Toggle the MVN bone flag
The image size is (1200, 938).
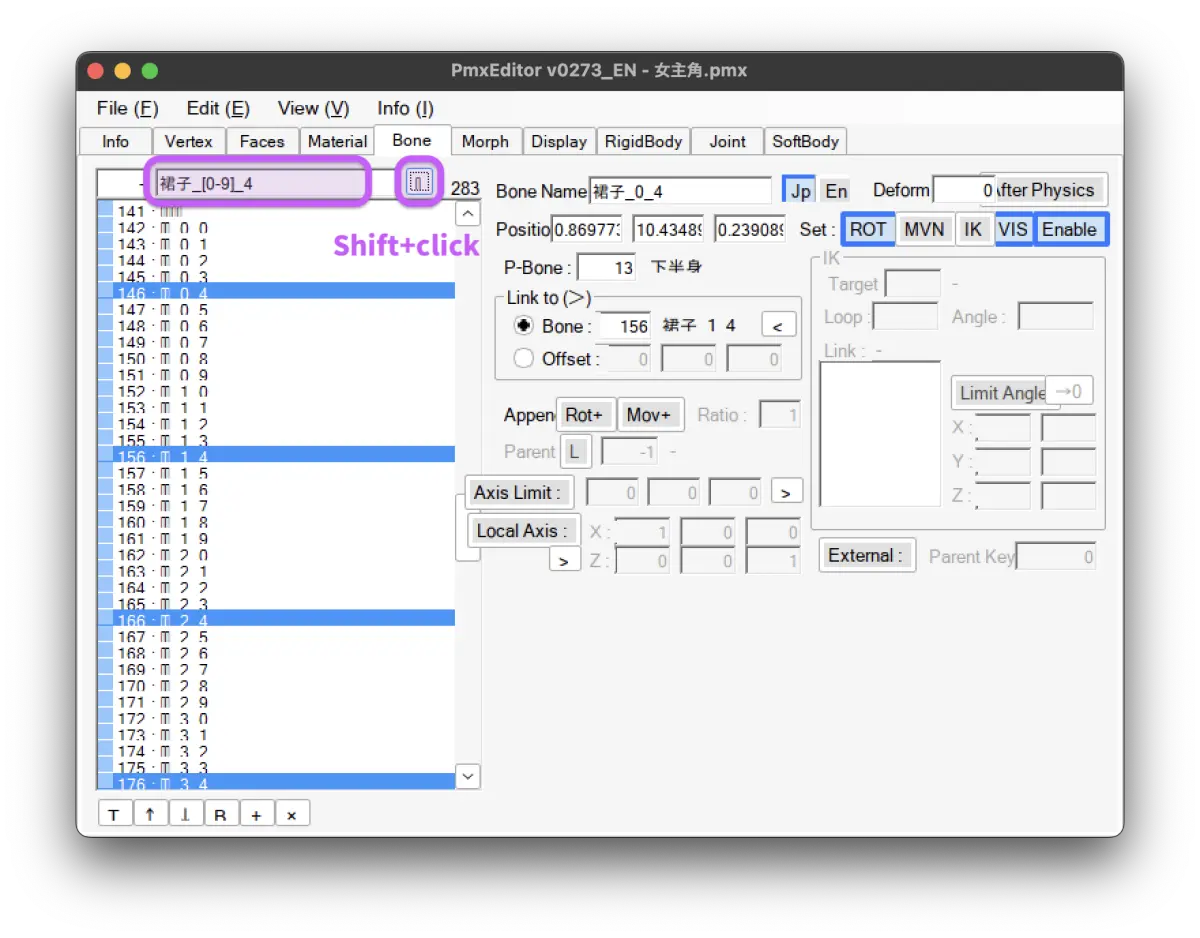[x=924, y=229]
